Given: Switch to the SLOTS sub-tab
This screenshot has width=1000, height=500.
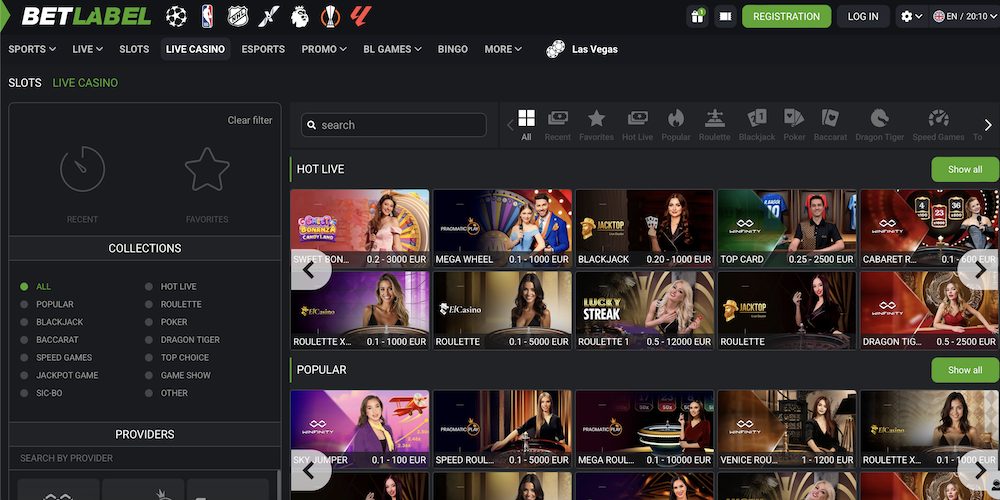Looking at the screenshot, I should coord(25,83).
